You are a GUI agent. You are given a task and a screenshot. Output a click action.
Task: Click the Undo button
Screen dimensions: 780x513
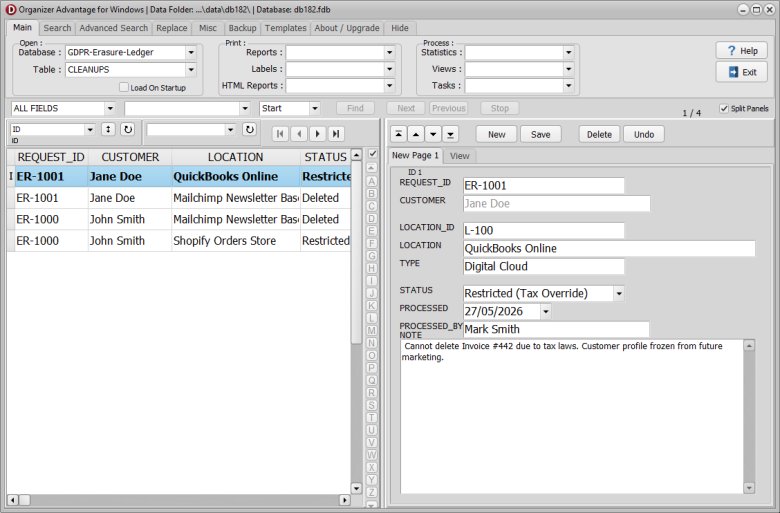(x=644, y=134)
